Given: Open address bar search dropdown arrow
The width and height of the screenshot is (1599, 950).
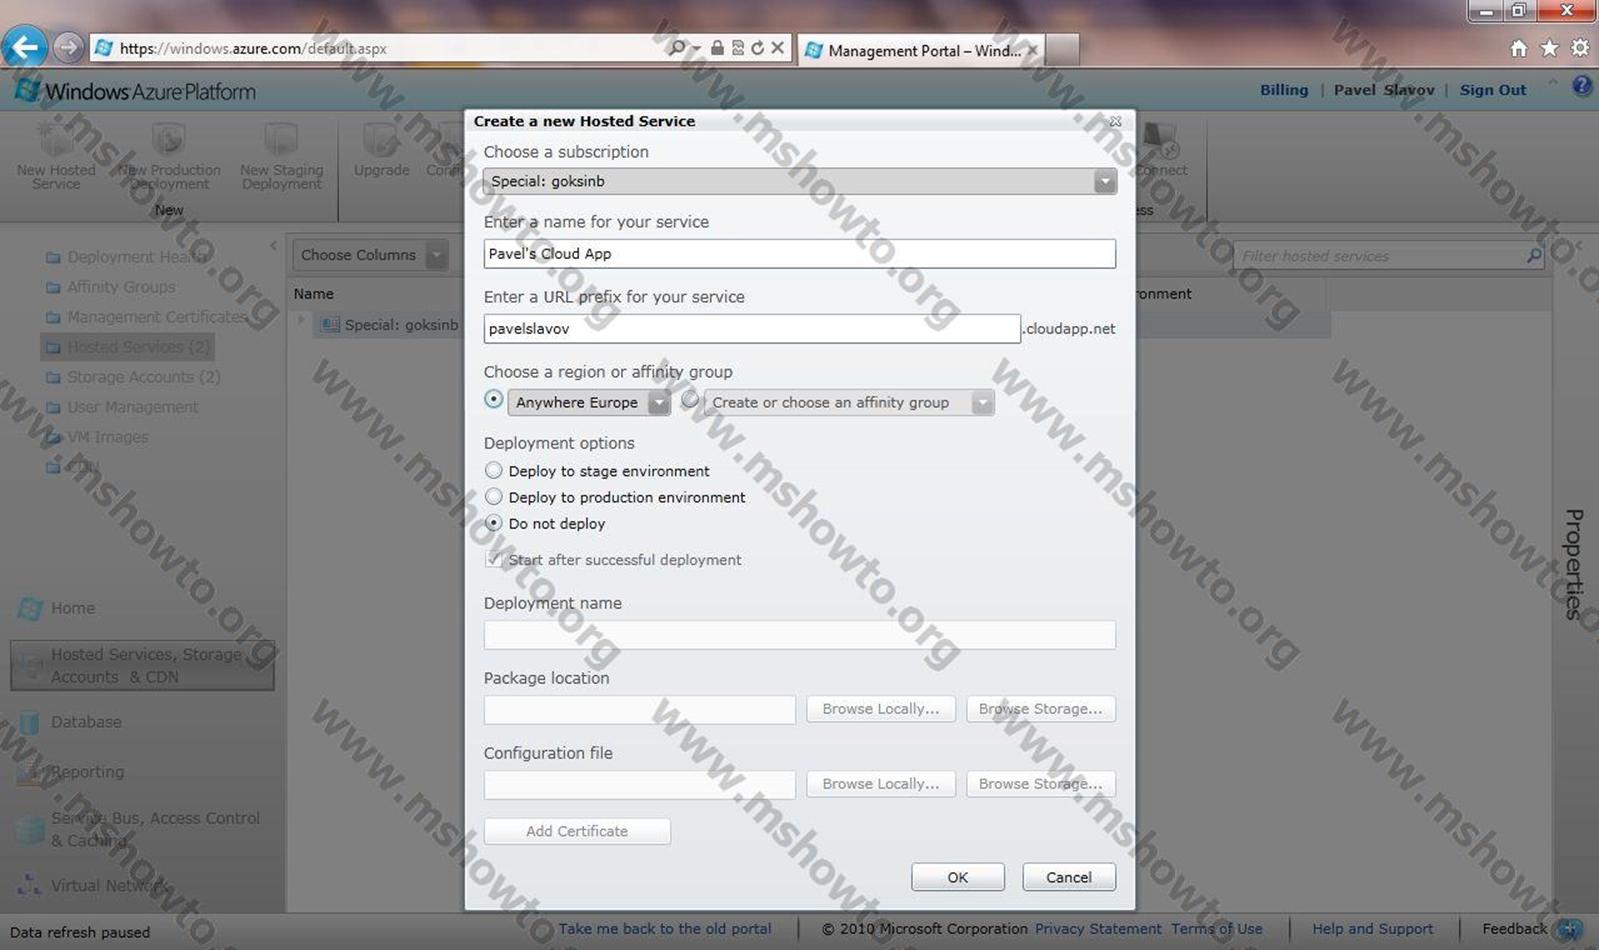Looking at the screenshot, I should (696, 48).
